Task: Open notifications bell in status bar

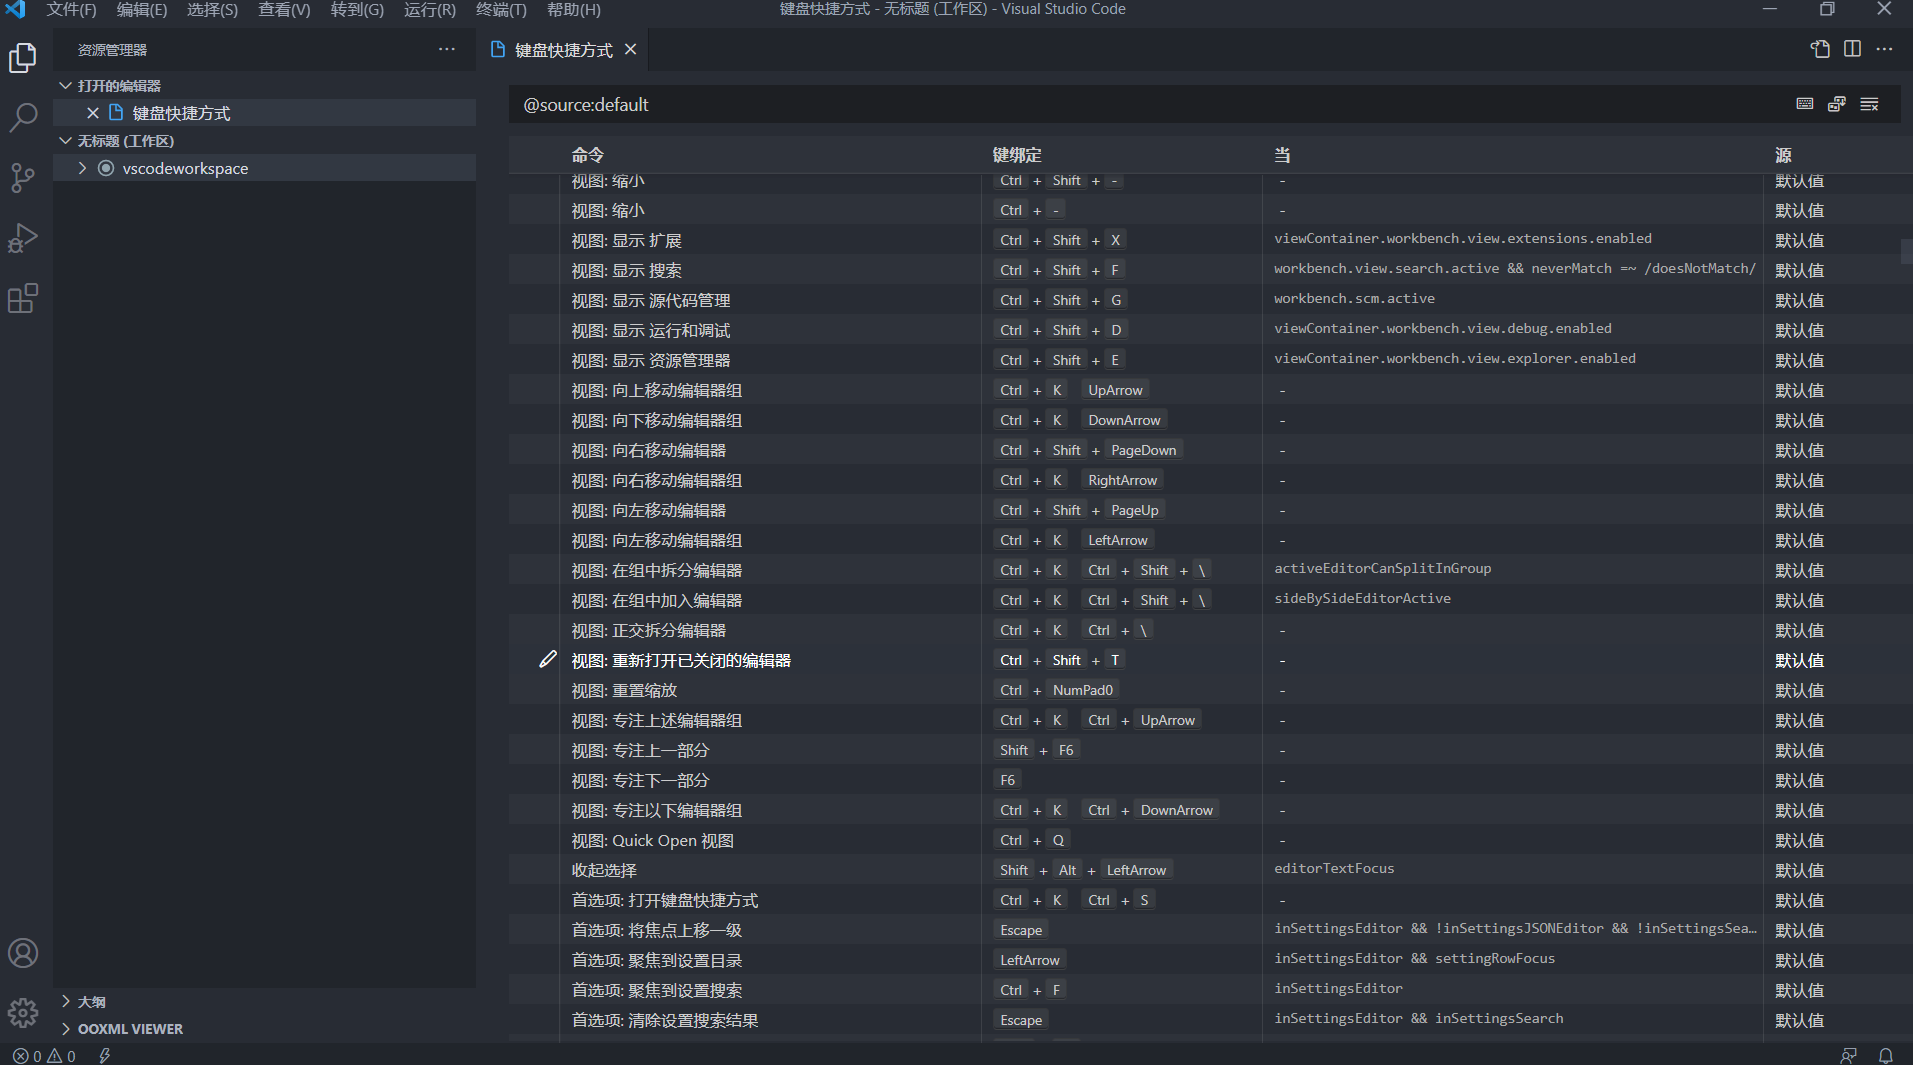Action: tap(1885, 1056)
